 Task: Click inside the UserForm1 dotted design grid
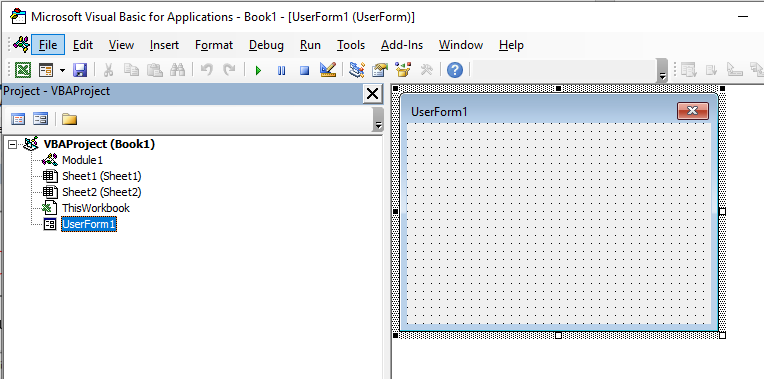(558, 223)
